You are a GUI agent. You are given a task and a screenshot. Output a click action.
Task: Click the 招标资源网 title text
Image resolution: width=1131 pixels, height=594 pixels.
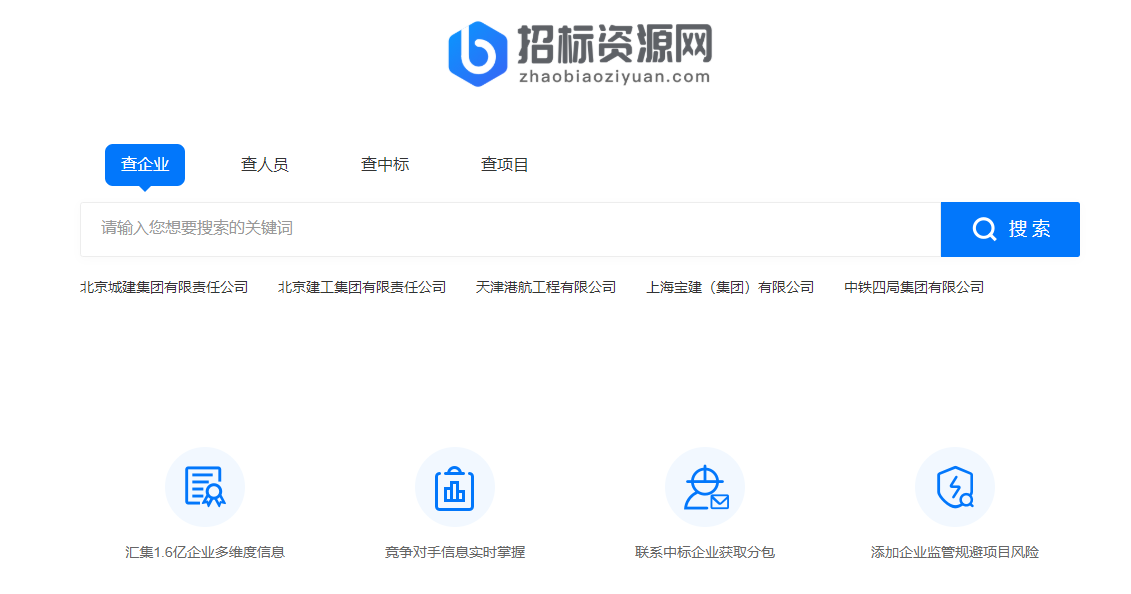(x=615, y=44)
